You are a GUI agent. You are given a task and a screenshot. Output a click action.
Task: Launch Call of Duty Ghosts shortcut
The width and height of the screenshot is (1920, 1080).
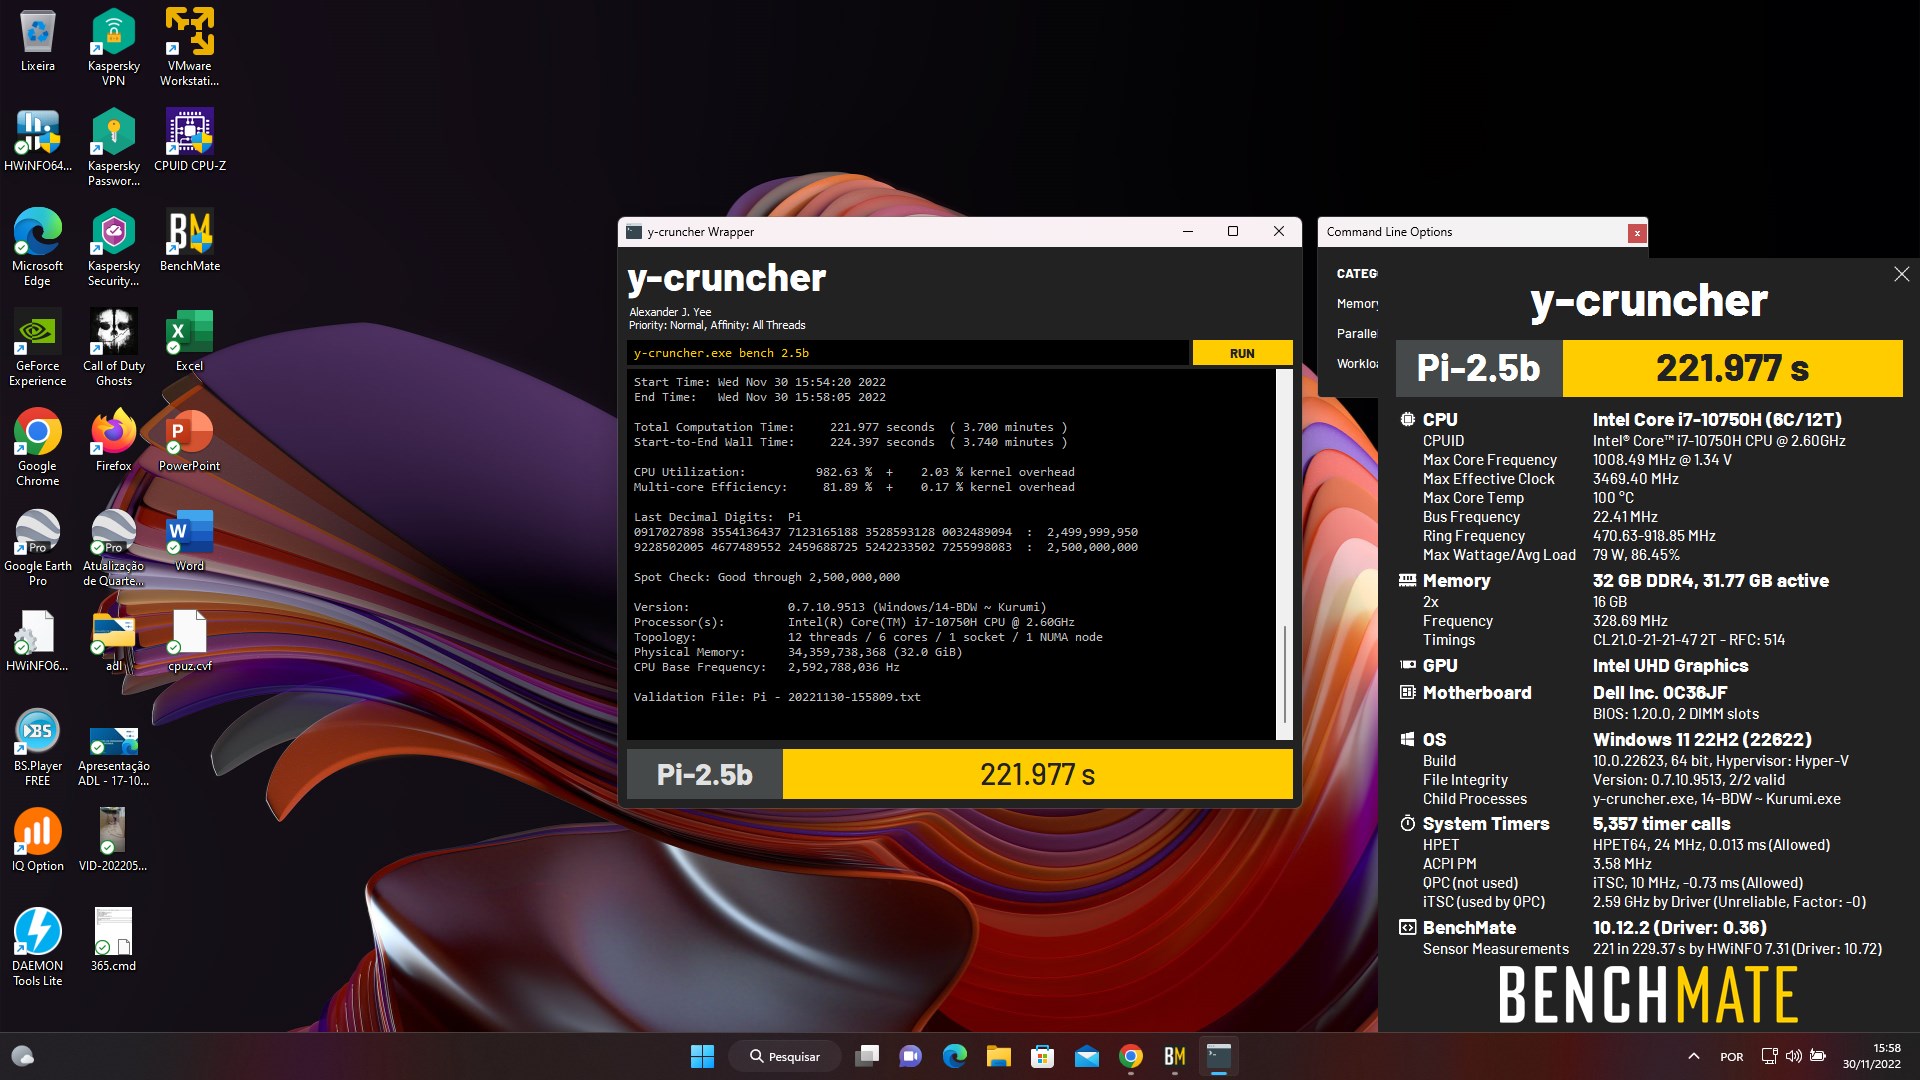click(x=113, y=347)
